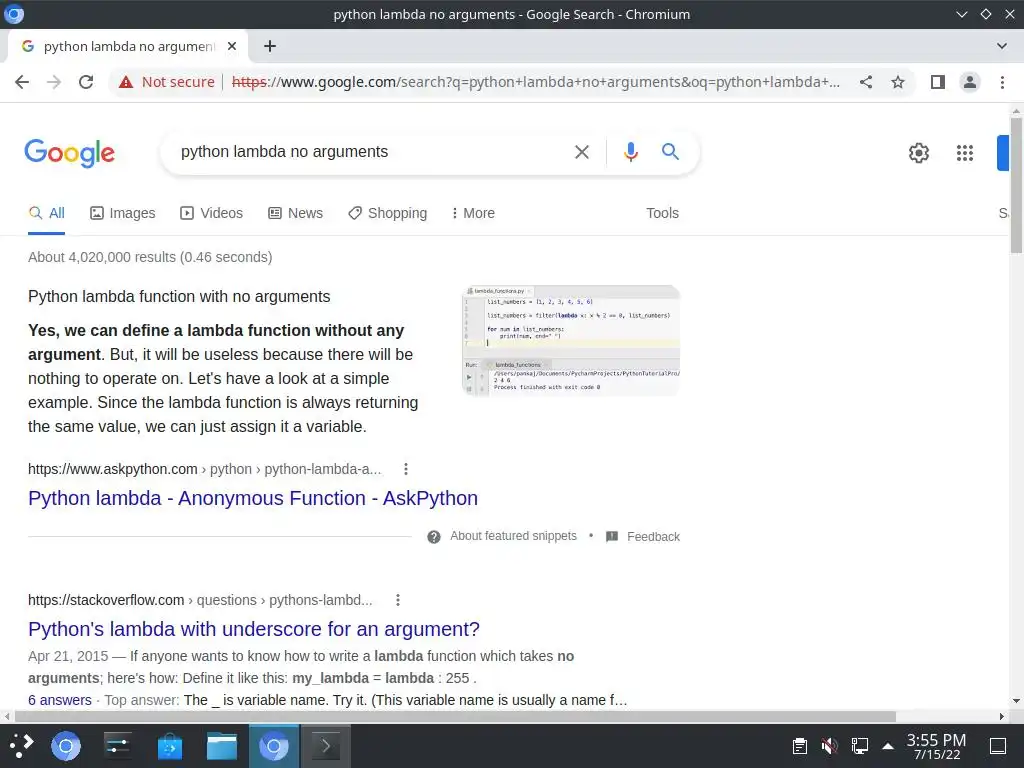Reload the current page
The width and height of the screenshot is (1024, 768).
tap(86, 82)
